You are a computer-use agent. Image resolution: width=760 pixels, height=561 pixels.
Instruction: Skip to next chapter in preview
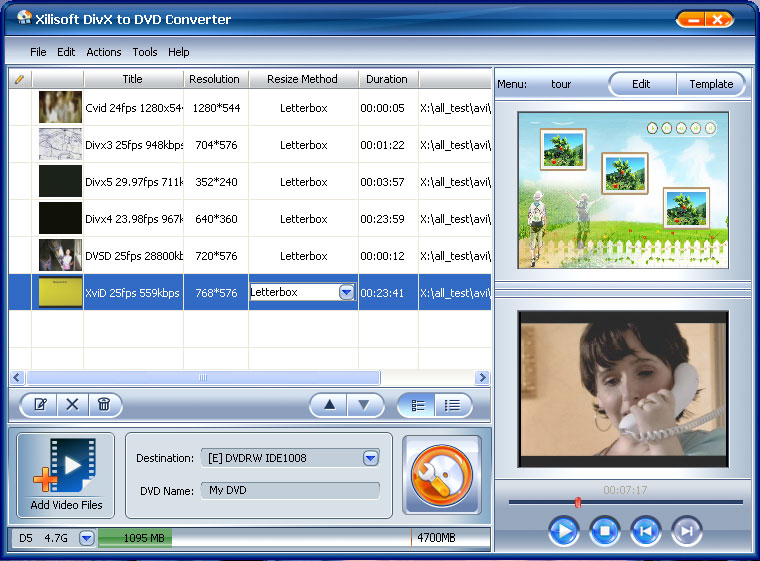click(686, 531)
